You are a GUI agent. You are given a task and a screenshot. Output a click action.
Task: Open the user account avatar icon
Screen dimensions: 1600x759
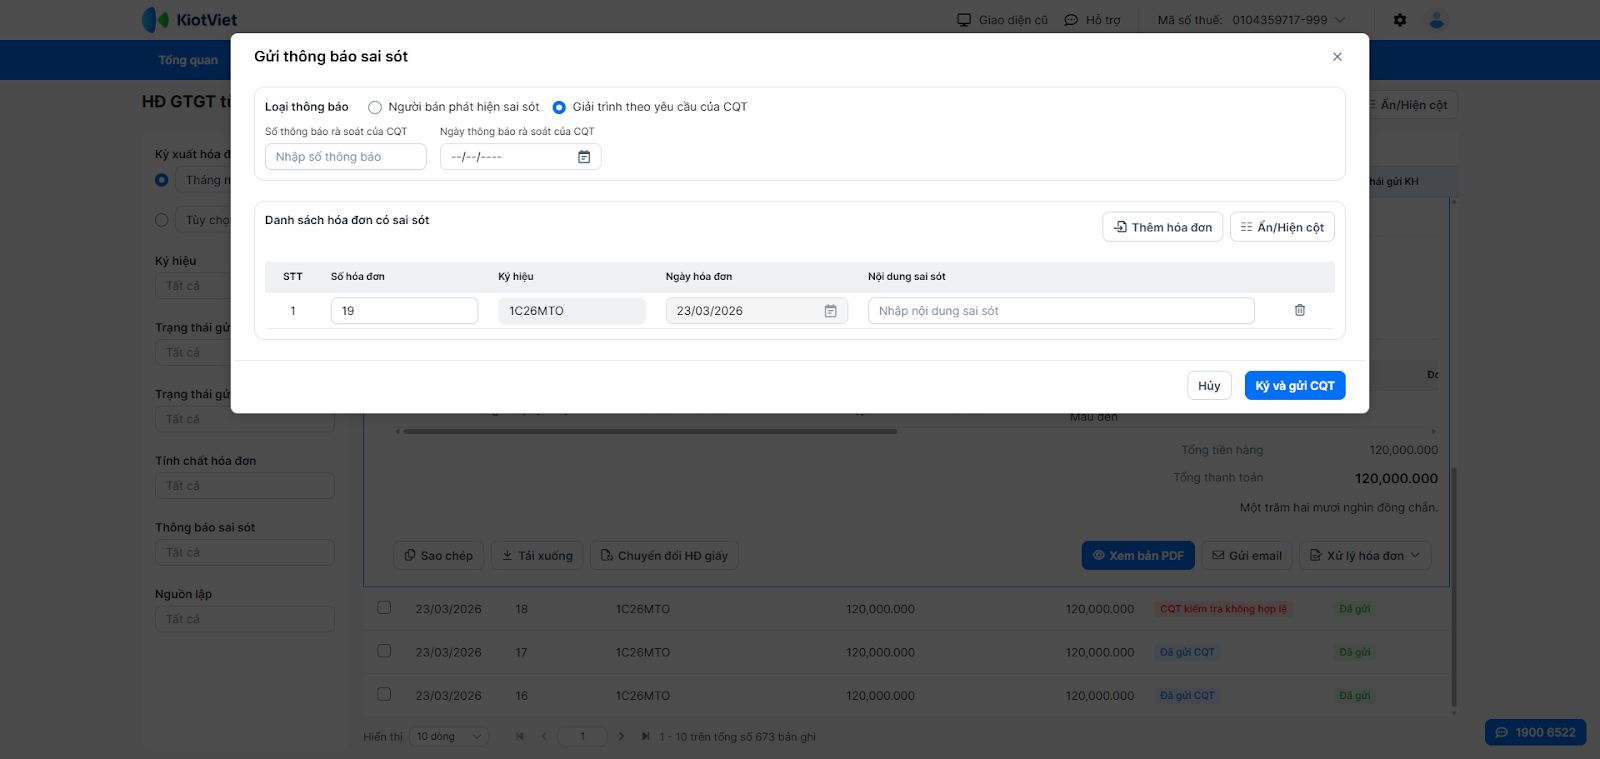click(x=1437, y=20)
